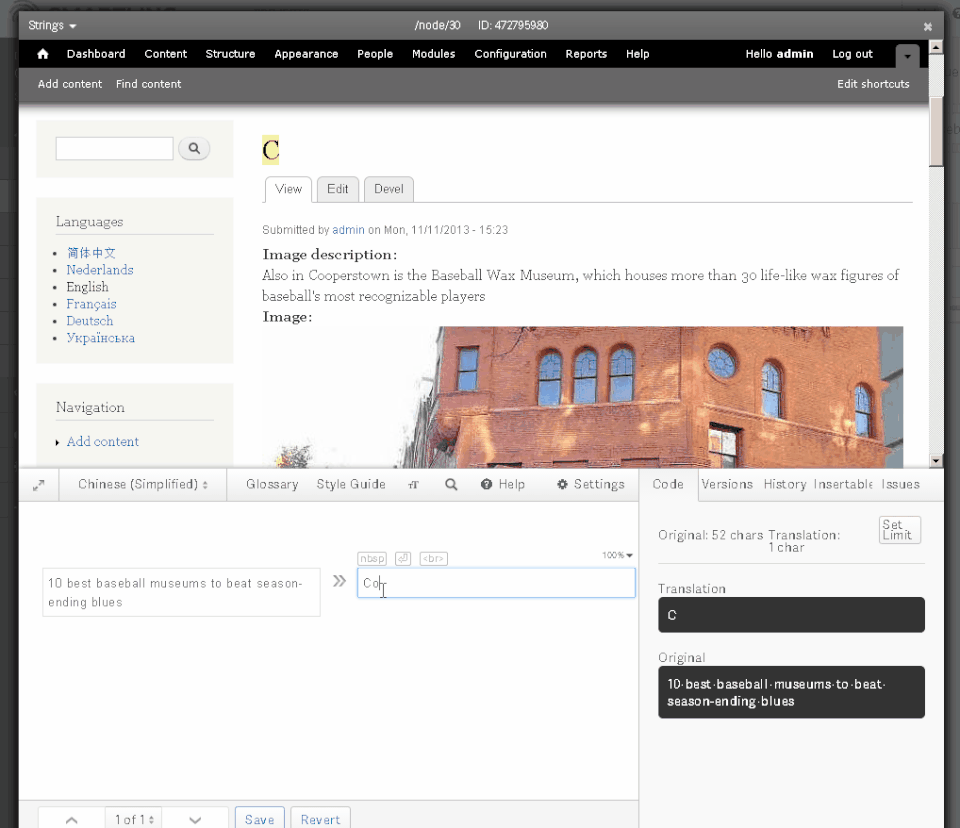
Task: Copy source to translation with double arrow icon
Action: (x=339, y=581)
